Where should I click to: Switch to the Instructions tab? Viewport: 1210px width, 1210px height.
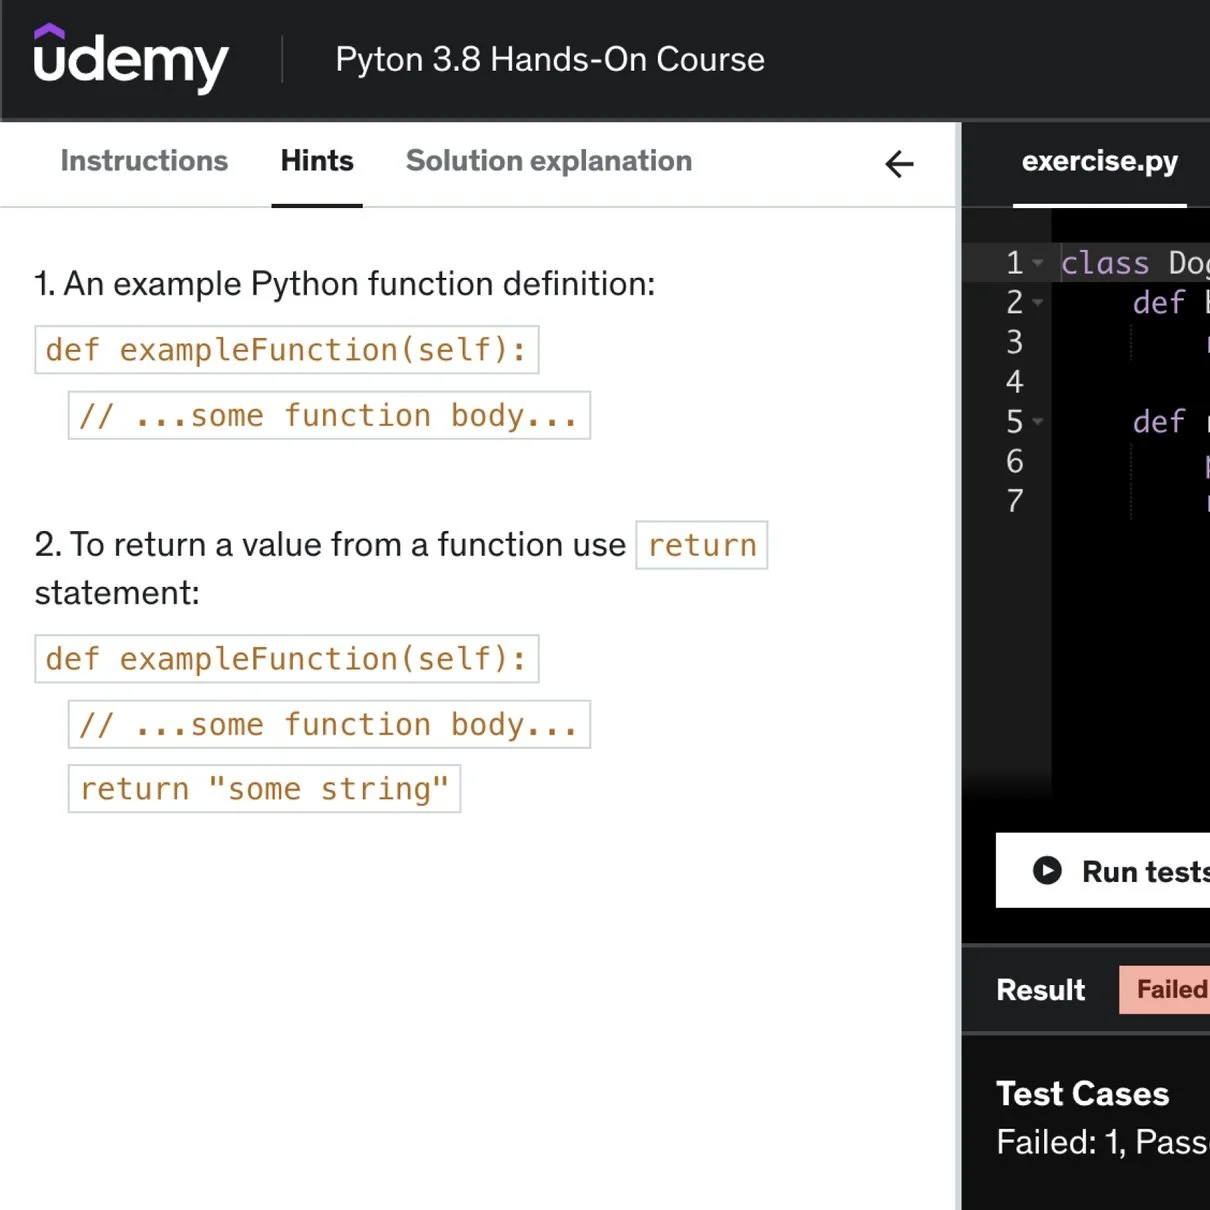coord(144,161)
